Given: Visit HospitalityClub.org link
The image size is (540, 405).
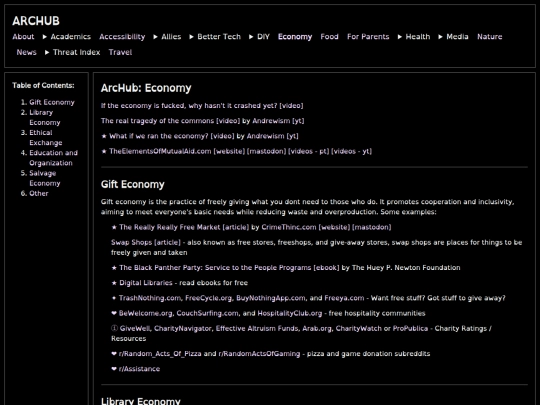Looking at the screenshot, I should click(290, 313).
